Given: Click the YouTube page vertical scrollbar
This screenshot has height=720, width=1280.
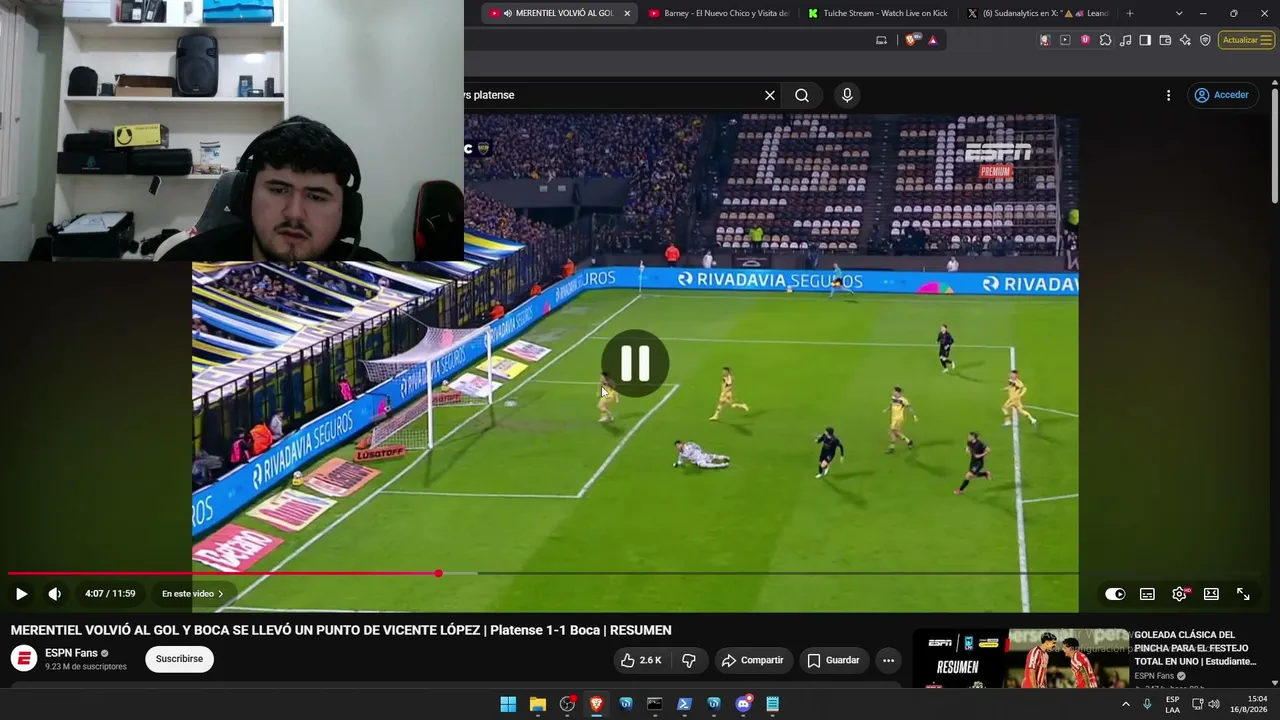Looking at the screenshot, I should pyautogui.click(x=1275, y=148).
